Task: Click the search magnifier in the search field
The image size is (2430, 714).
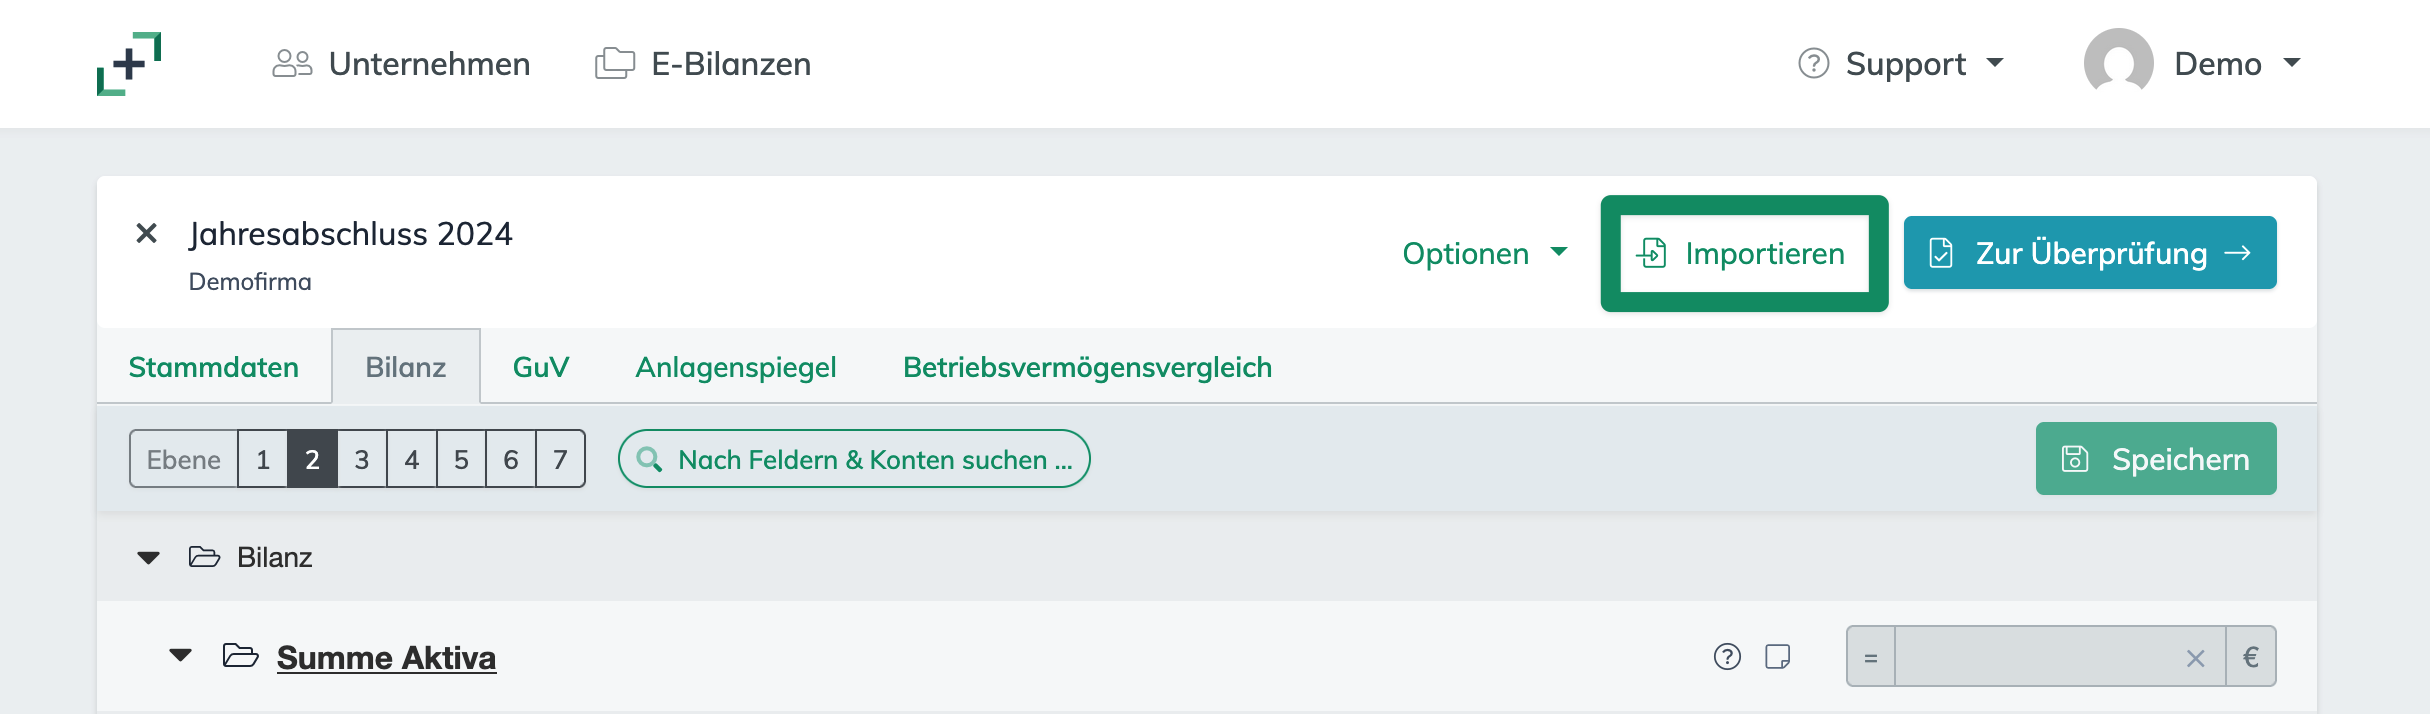Action: [650, 459]
